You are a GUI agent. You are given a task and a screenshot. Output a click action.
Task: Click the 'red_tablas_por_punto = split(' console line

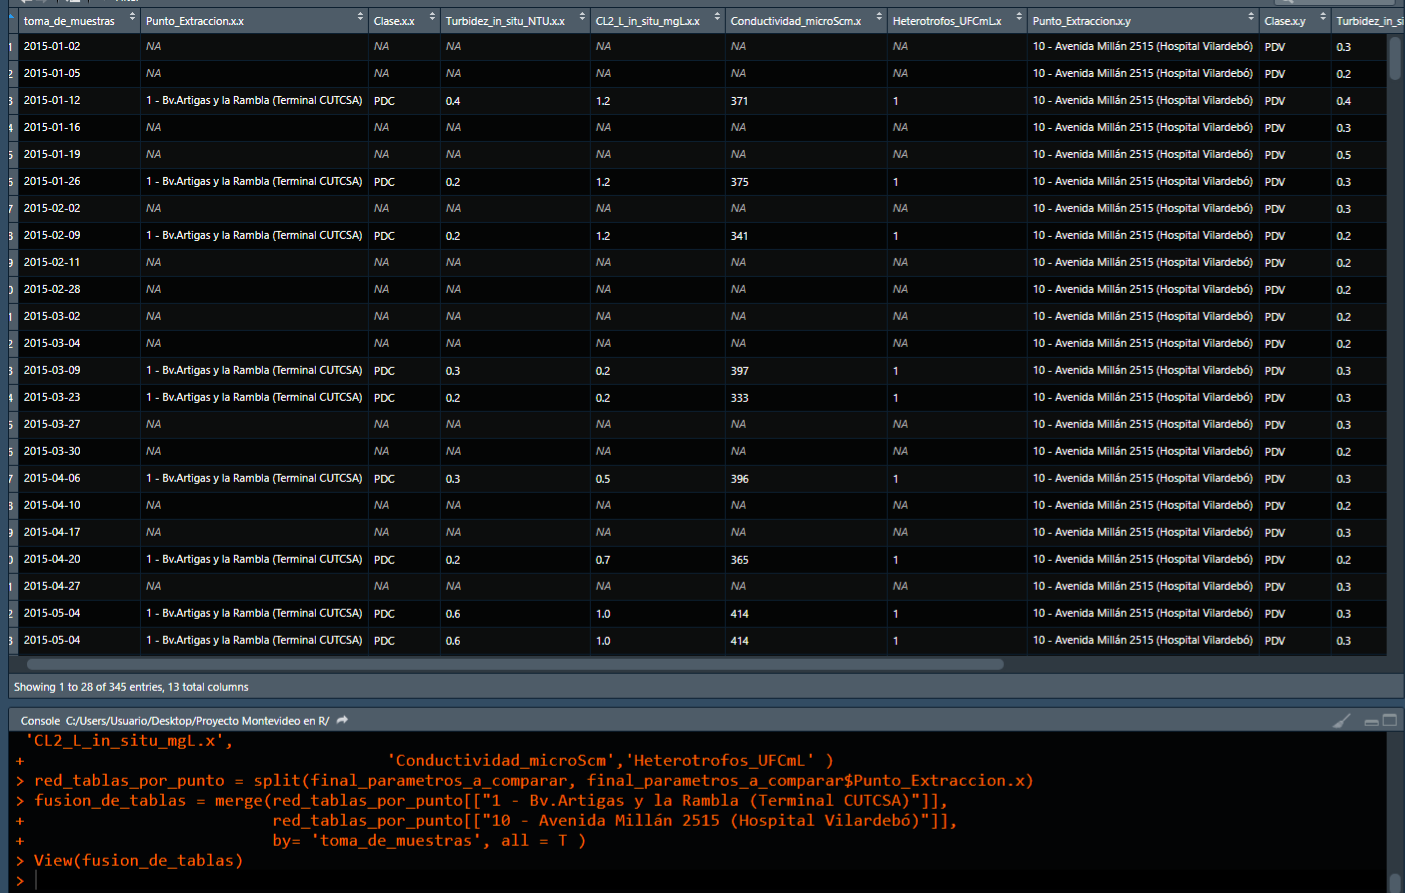(533, 780)
